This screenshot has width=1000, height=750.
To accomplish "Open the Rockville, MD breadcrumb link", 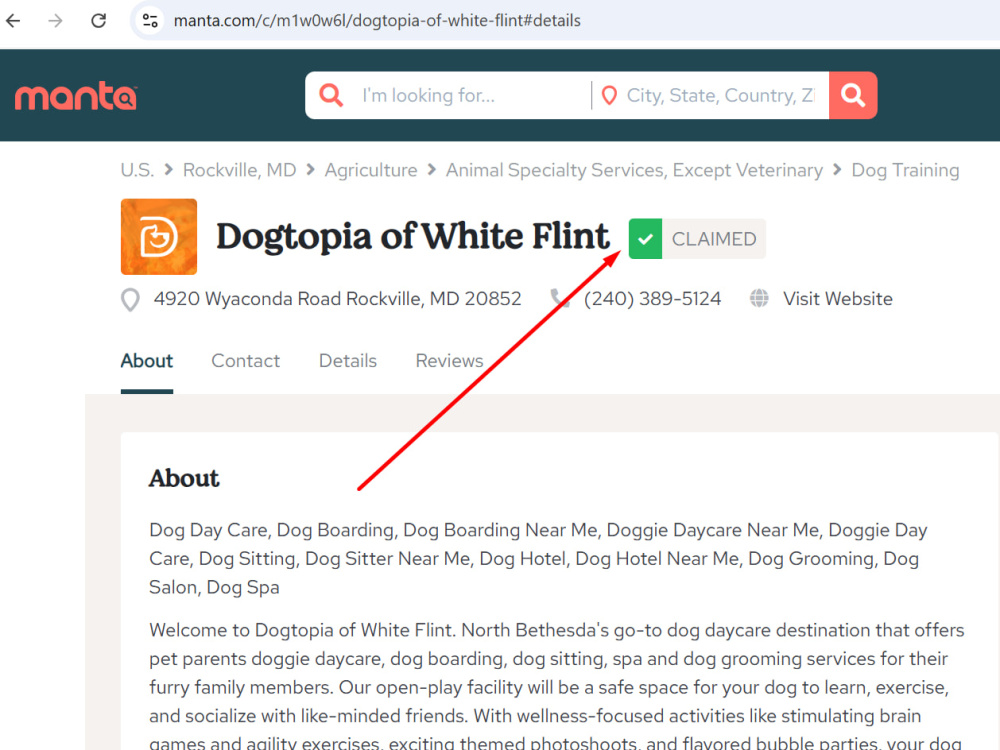I will tap(239, 170).
